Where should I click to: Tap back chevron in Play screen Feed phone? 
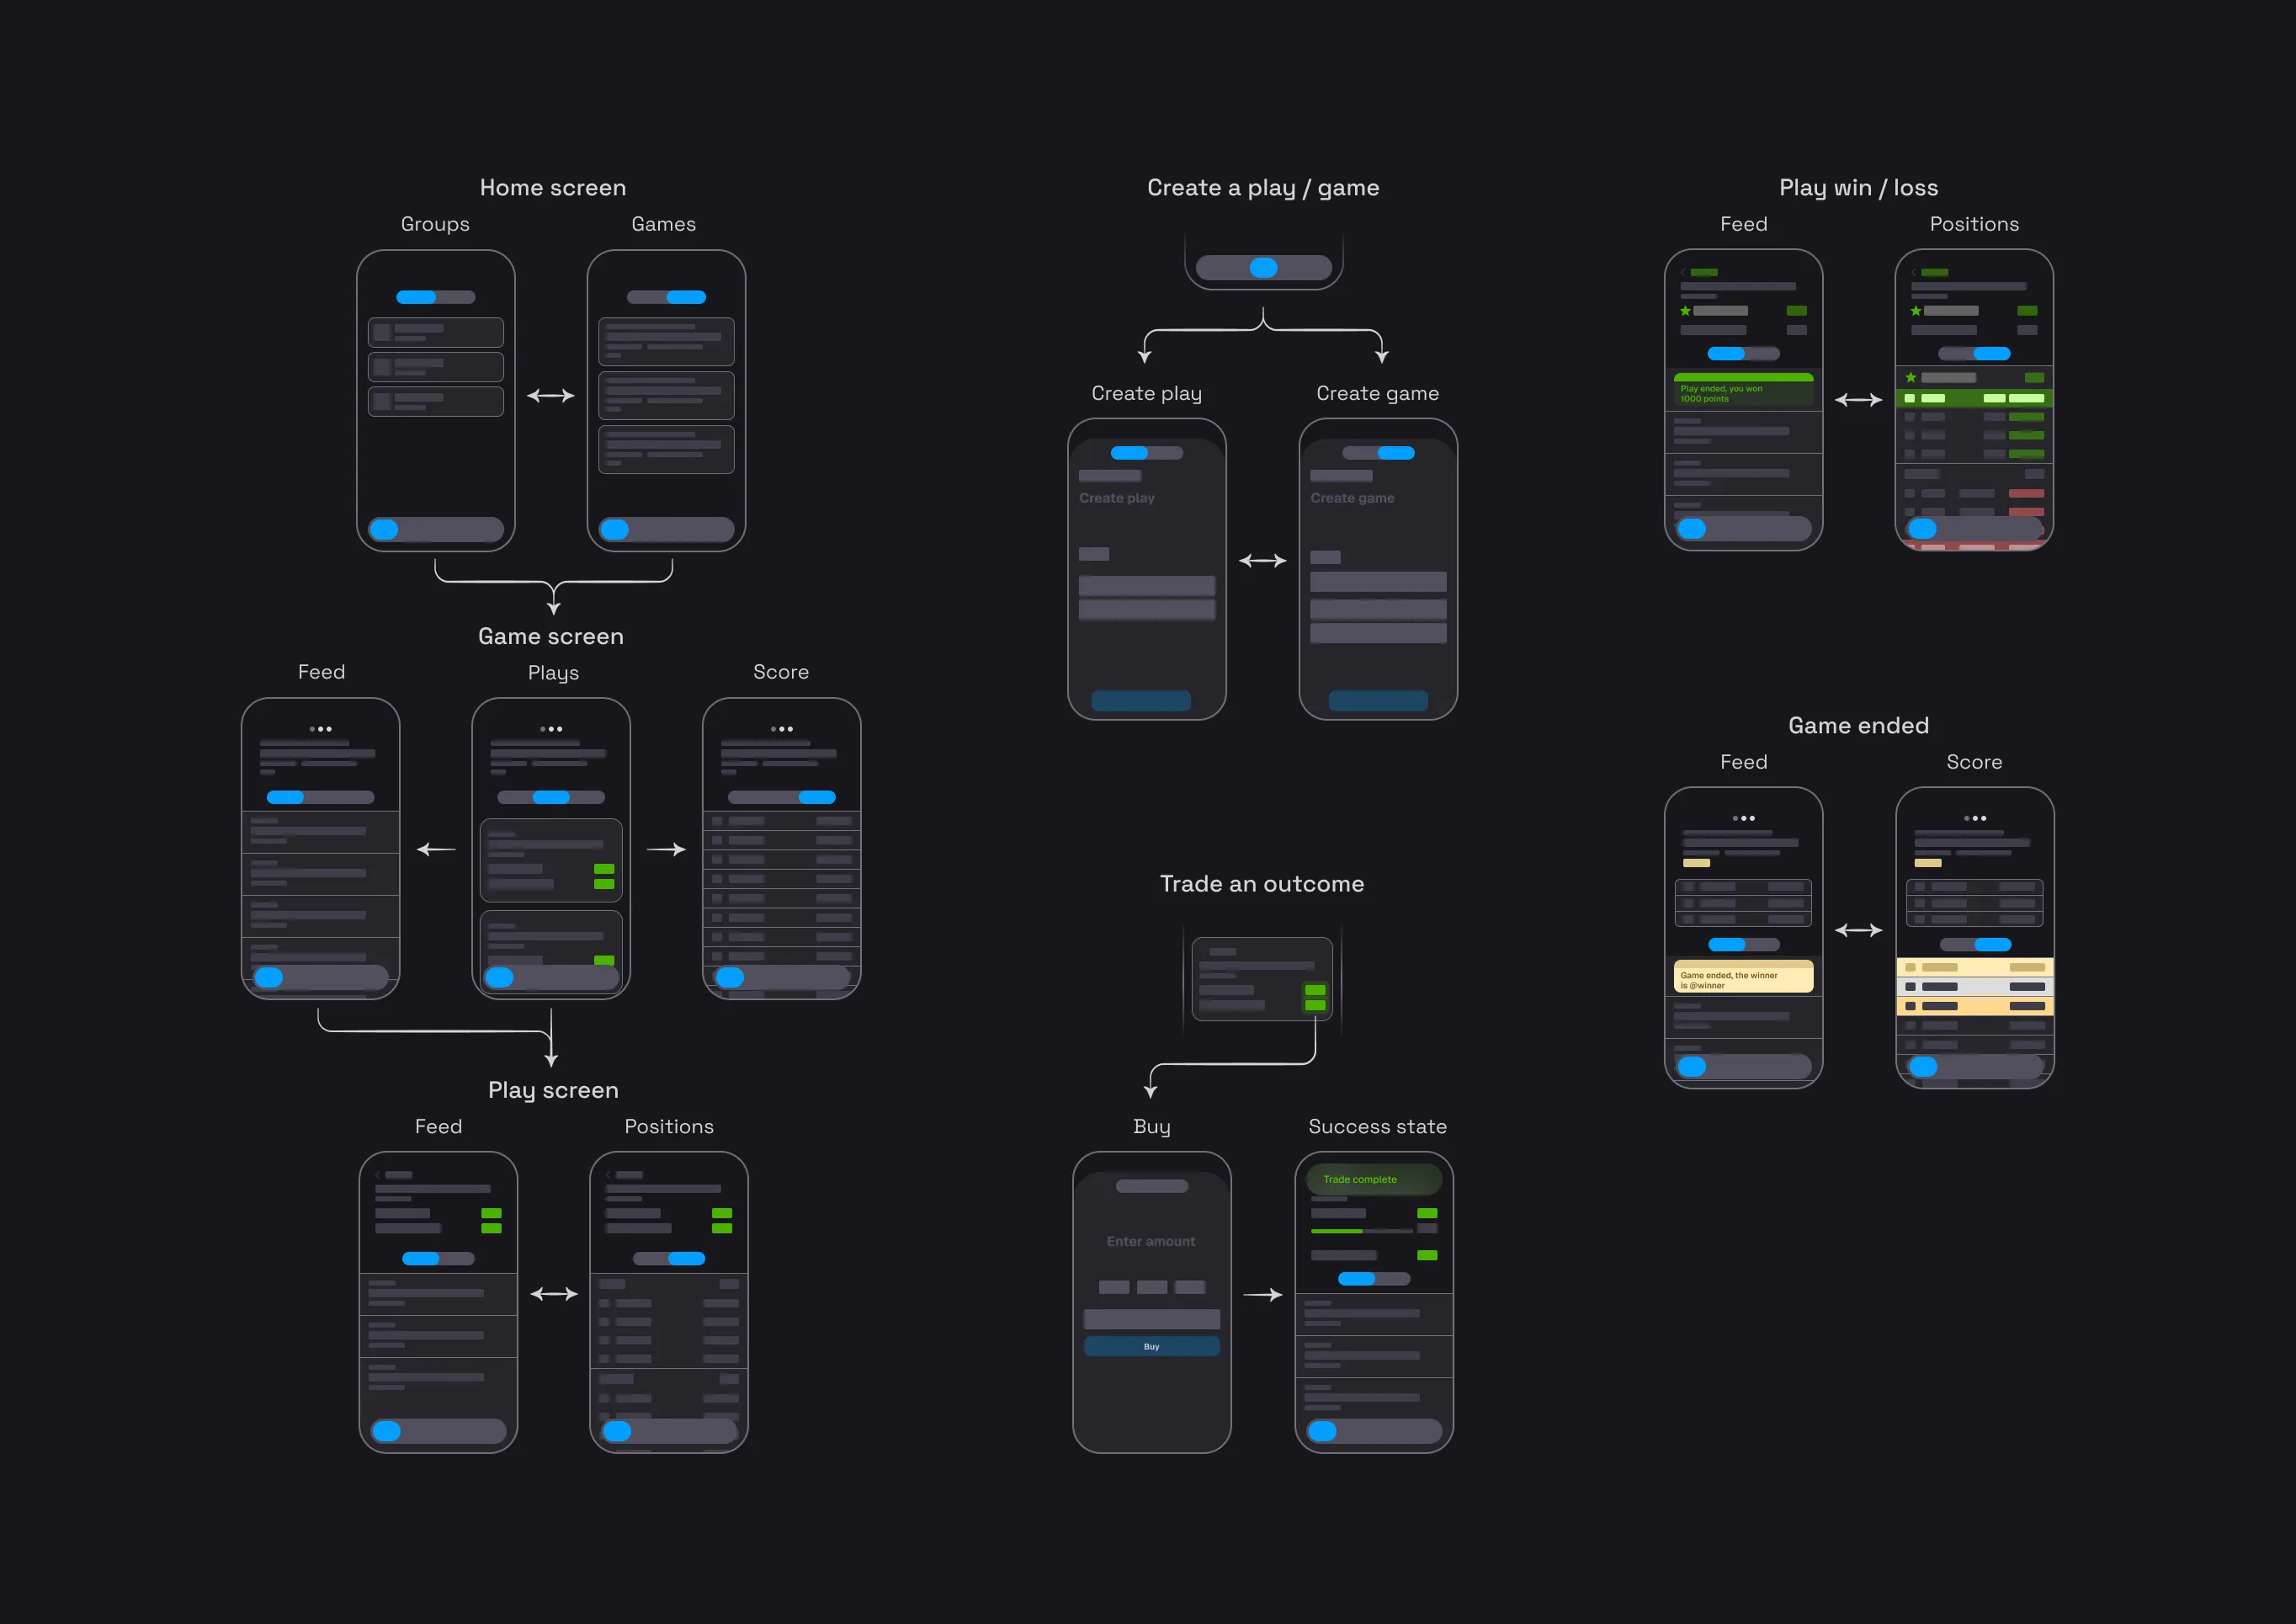(x=378, y=1175)
